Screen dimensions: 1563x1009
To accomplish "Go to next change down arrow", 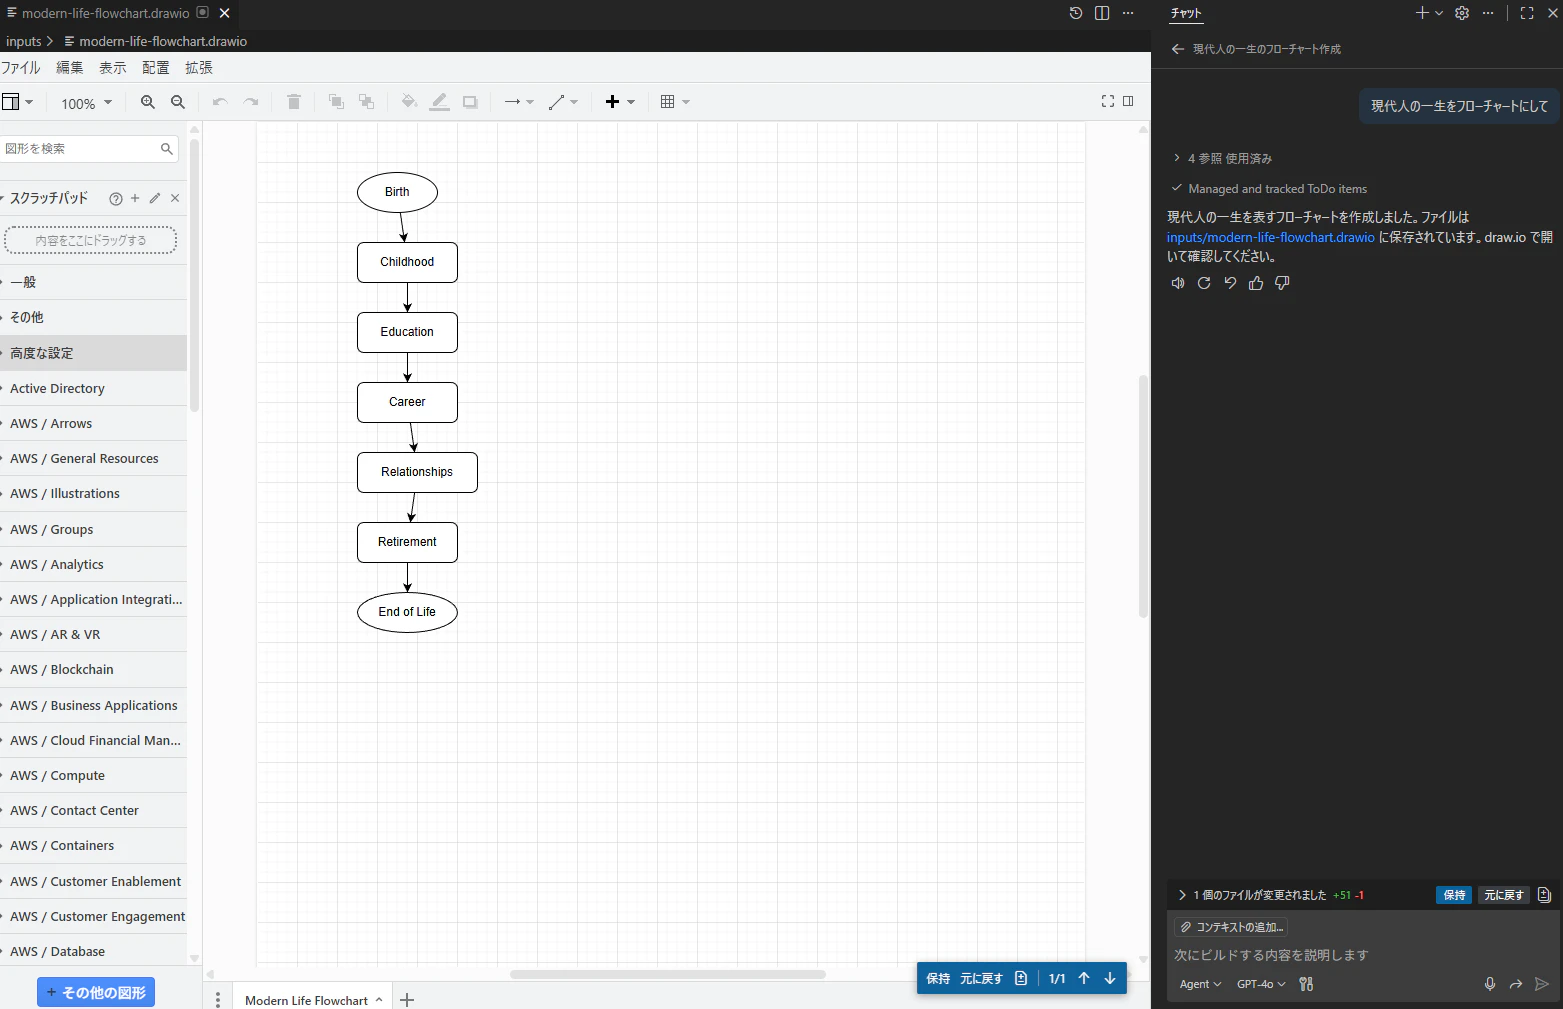I will point(1110,978).
